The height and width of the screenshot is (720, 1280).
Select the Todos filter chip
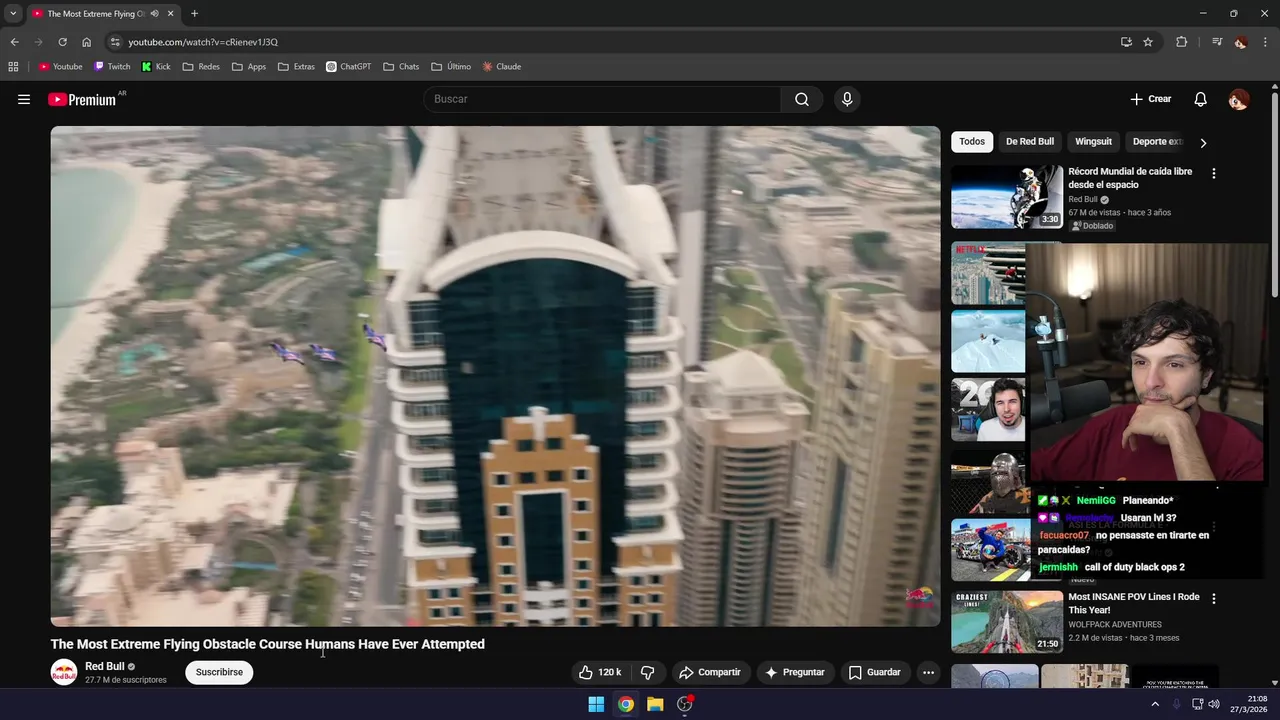click(x=972, y=142)
